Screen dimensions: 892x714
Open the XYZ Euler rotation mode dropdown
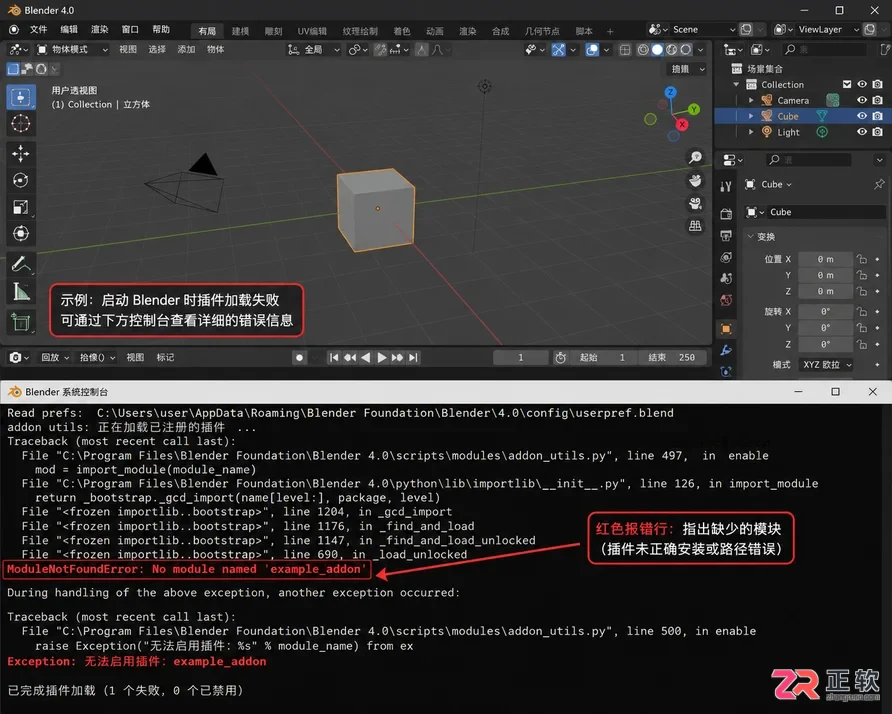click(x=826, y=365)
